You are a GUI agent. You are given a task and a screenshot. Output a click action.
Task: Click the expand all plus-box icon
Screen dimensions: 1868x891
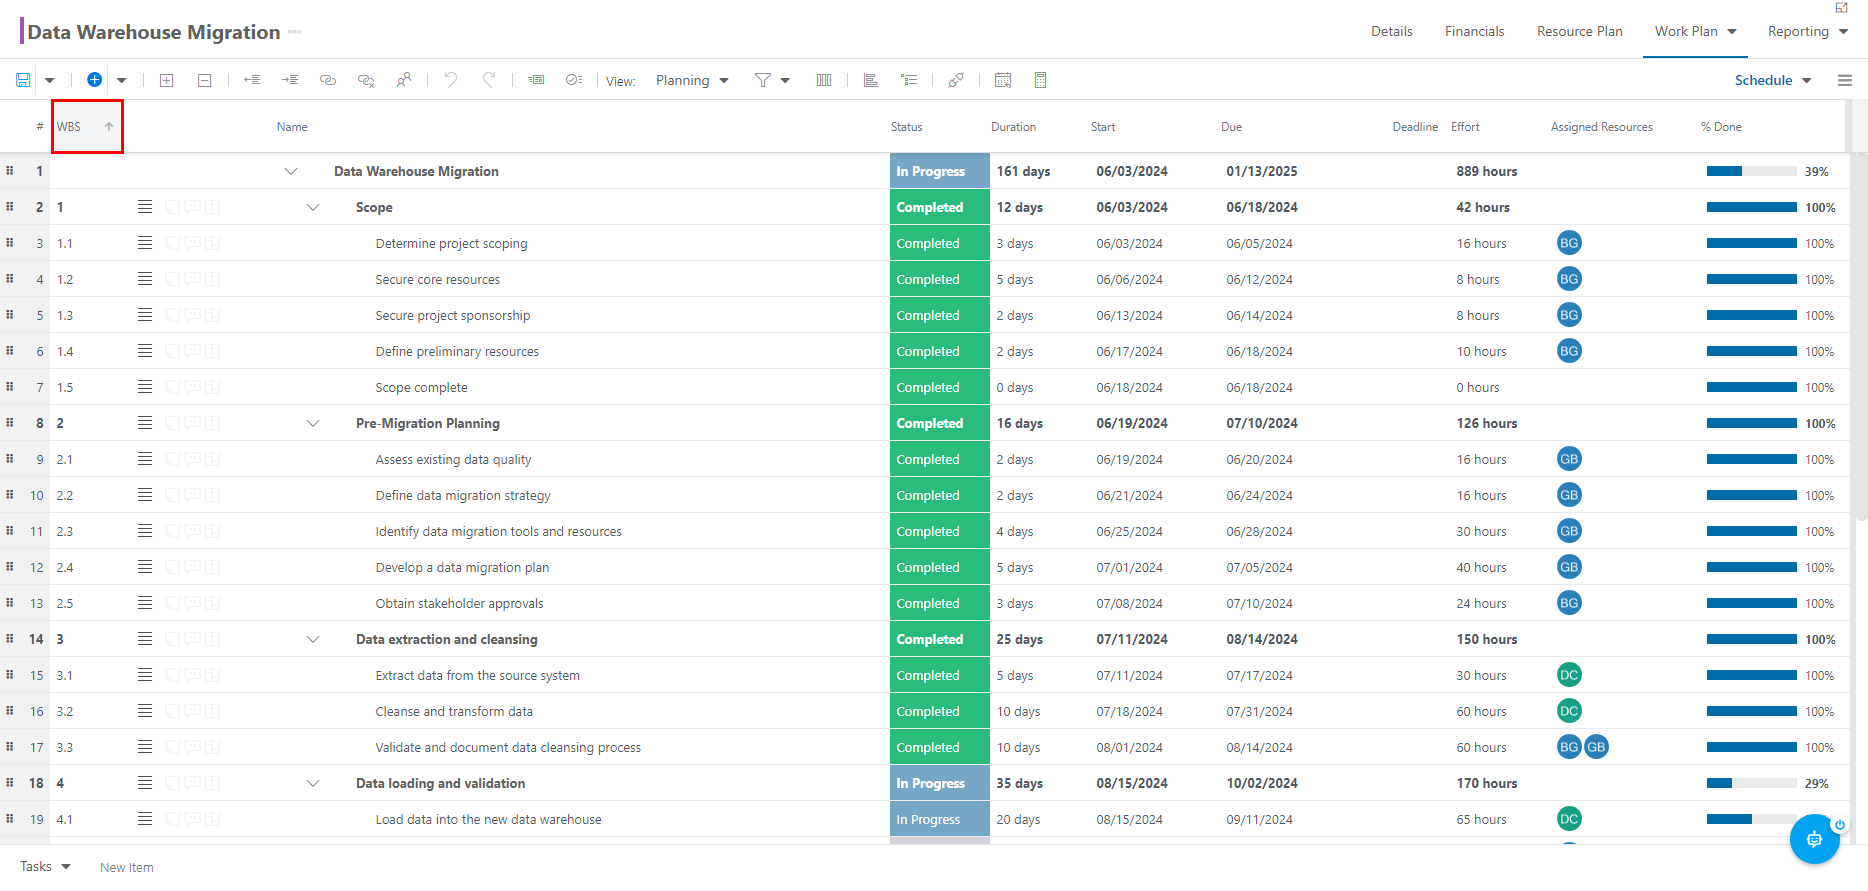[167, 80]
